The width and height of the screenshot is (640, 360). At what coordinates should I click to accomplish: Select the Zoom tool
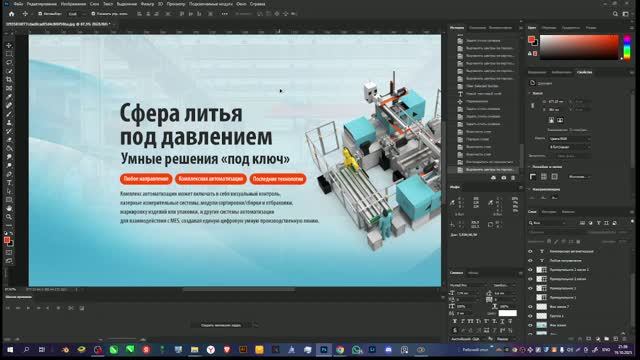(x=9, y=217)
